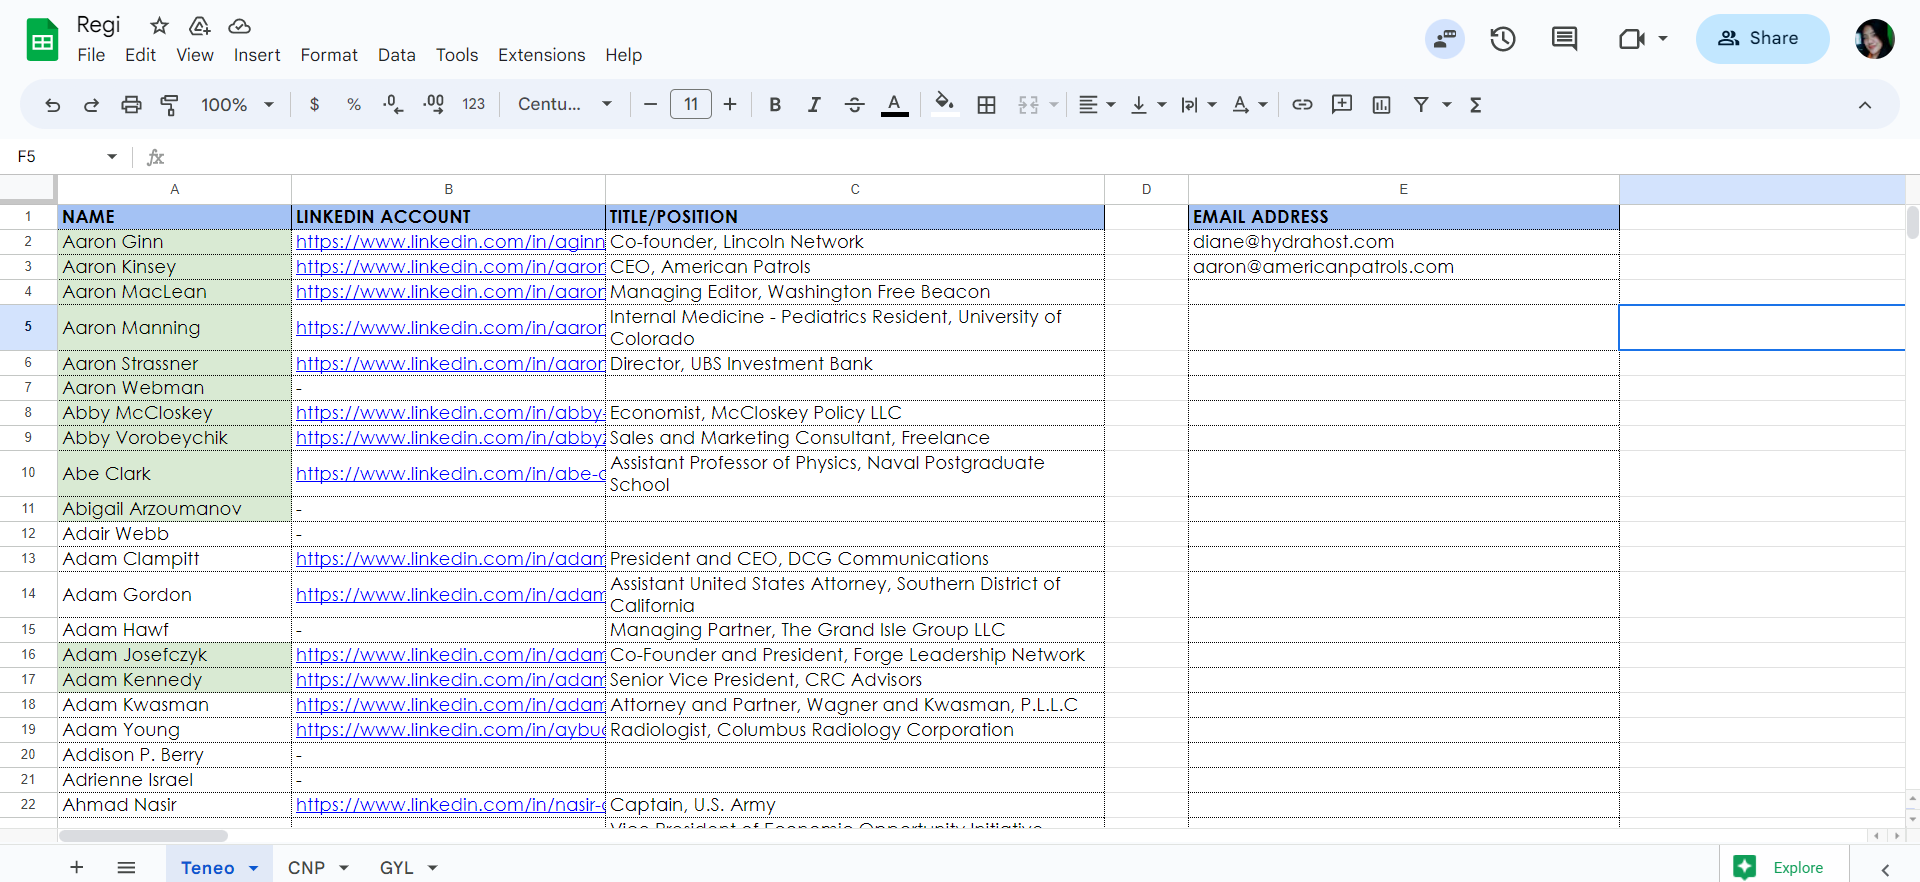Image resolution: width=1920 pixels, height=882 pixels.
Task: Open the all sheets list
Action: (126, 867)
